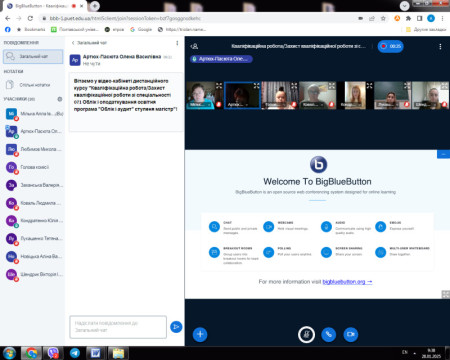Image resolution: width=450 pixels, height=360 pixels.
Task: Open the browser extensions puzzle icon
Action: pos(408,18)
